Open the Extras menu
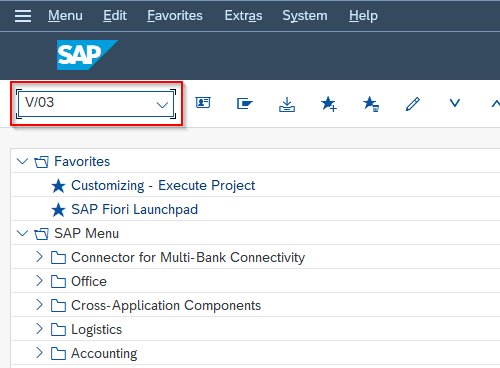The height and width of the screenshot is (368, 500). (243, 16)
